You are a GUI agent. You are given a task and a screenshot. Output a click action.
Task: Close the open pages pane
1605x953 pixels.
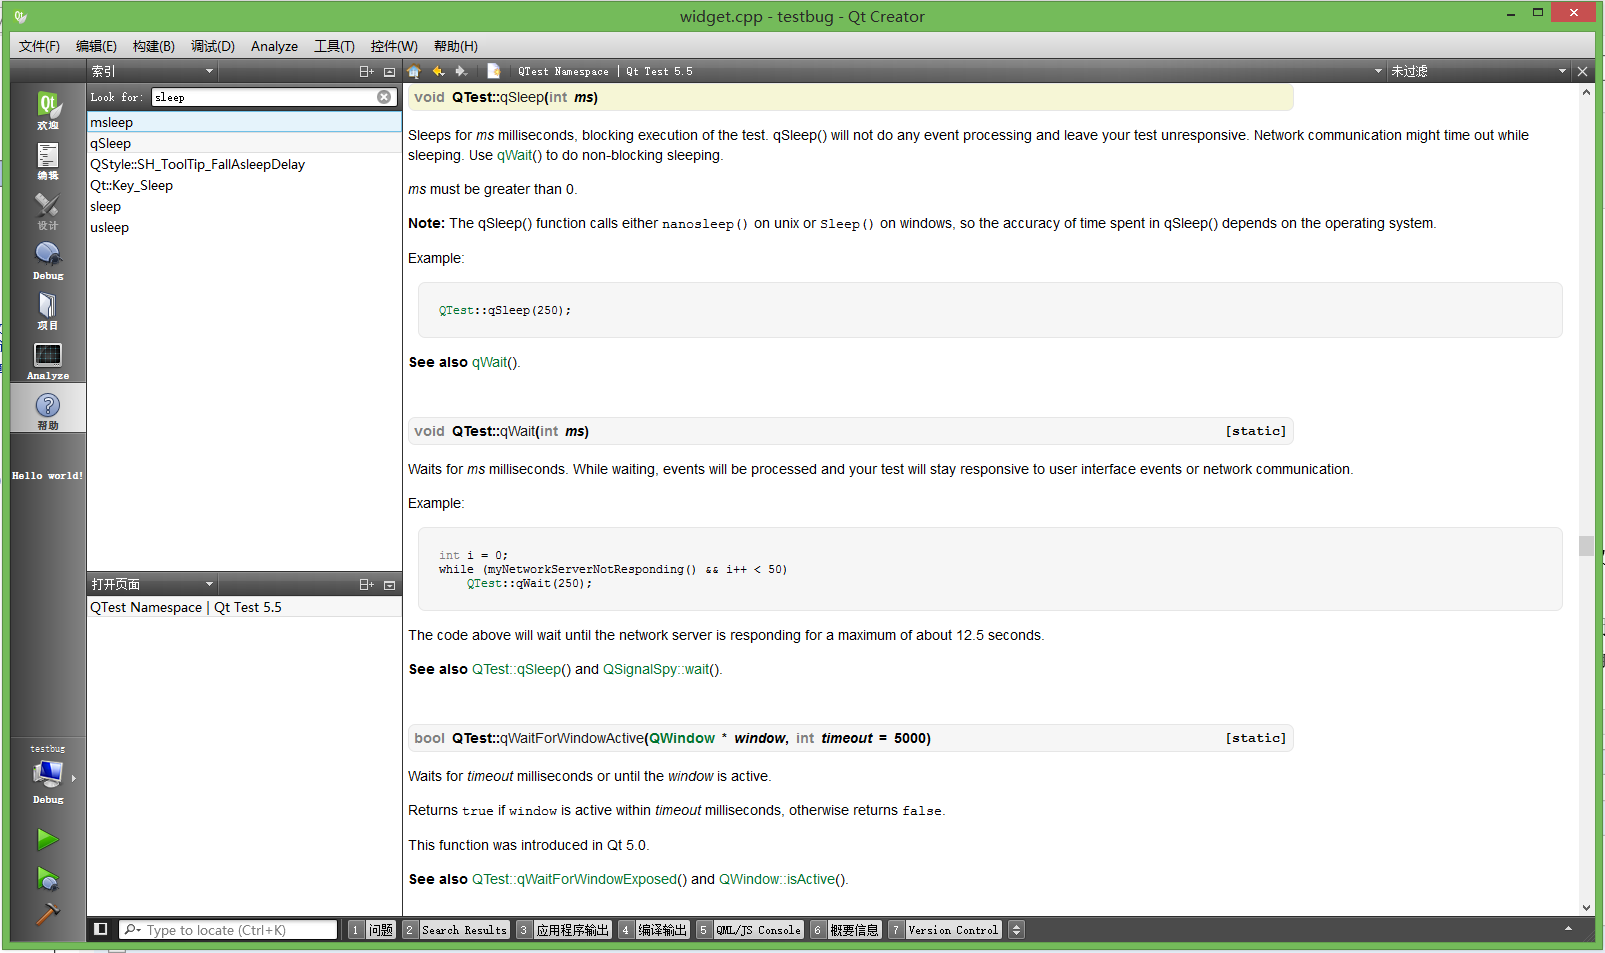click(x=390, y=584)
